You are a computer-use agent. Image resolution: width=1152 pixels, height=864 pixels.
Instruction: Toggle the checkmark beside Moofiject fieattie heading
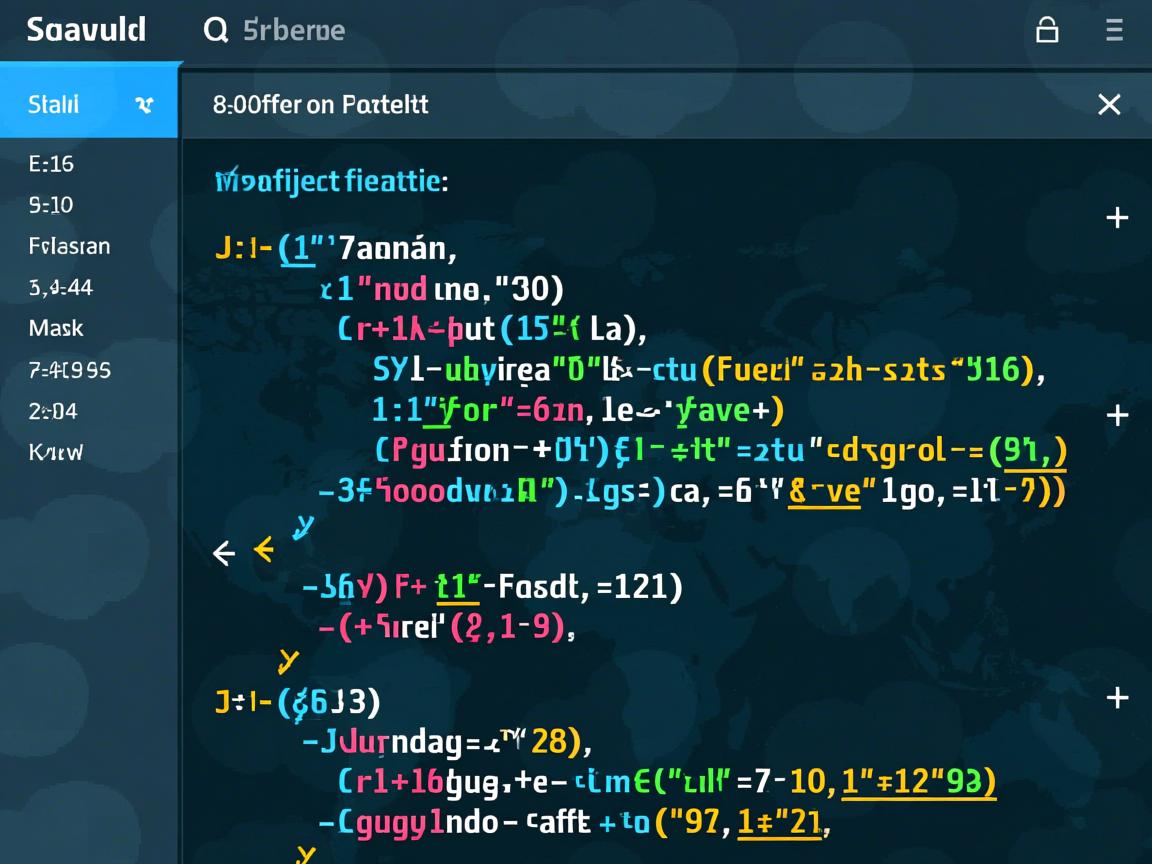coord(227,176)
